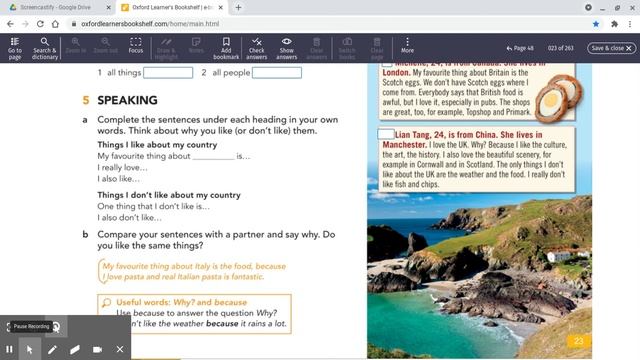640x360 pixels.
Task: Close the Screencastify recording toolbar
Action: (x=120, y=349)
